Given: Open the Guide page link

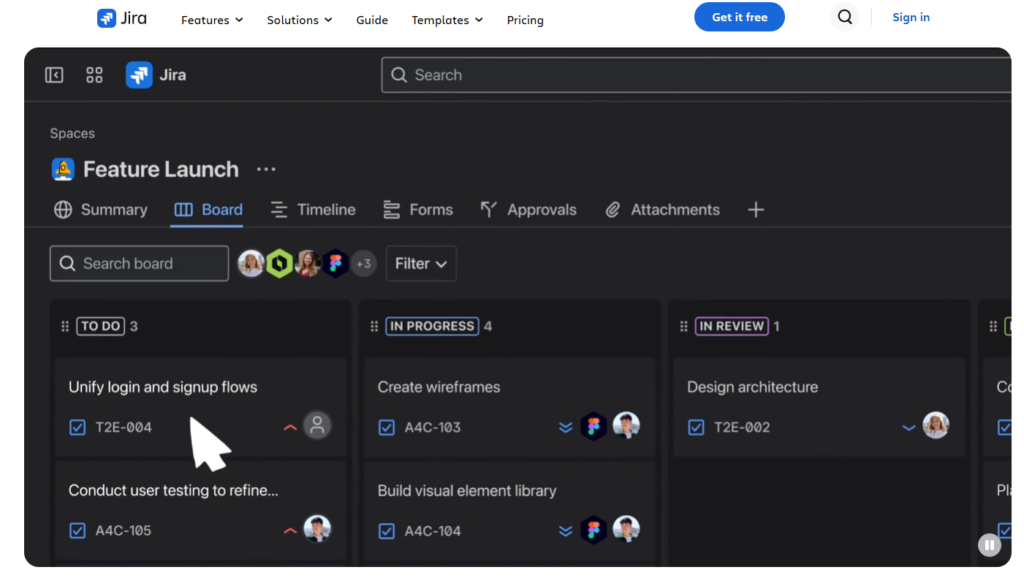Looking at the screenshot, I should 372,20.
